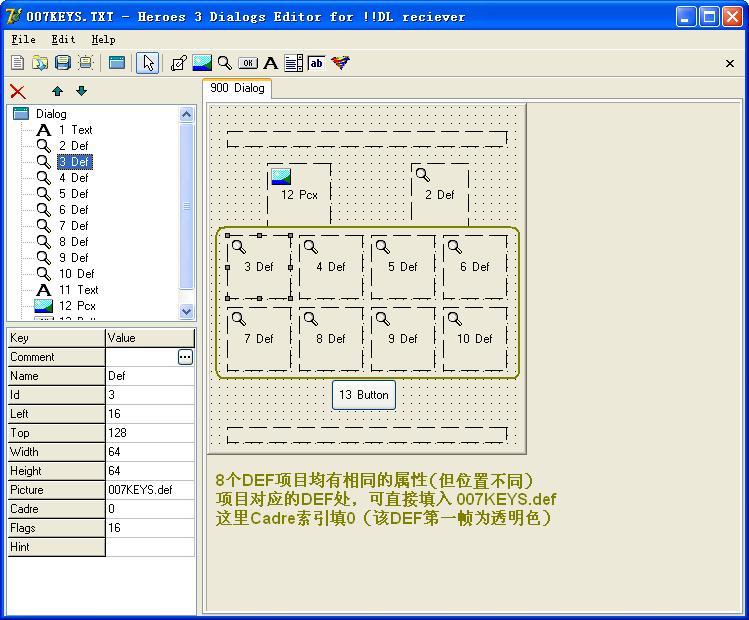This screenshot has width=749, height=620.
Task: Click the Picture value '007KEYS.def'
Action: (x=150, y=490)
